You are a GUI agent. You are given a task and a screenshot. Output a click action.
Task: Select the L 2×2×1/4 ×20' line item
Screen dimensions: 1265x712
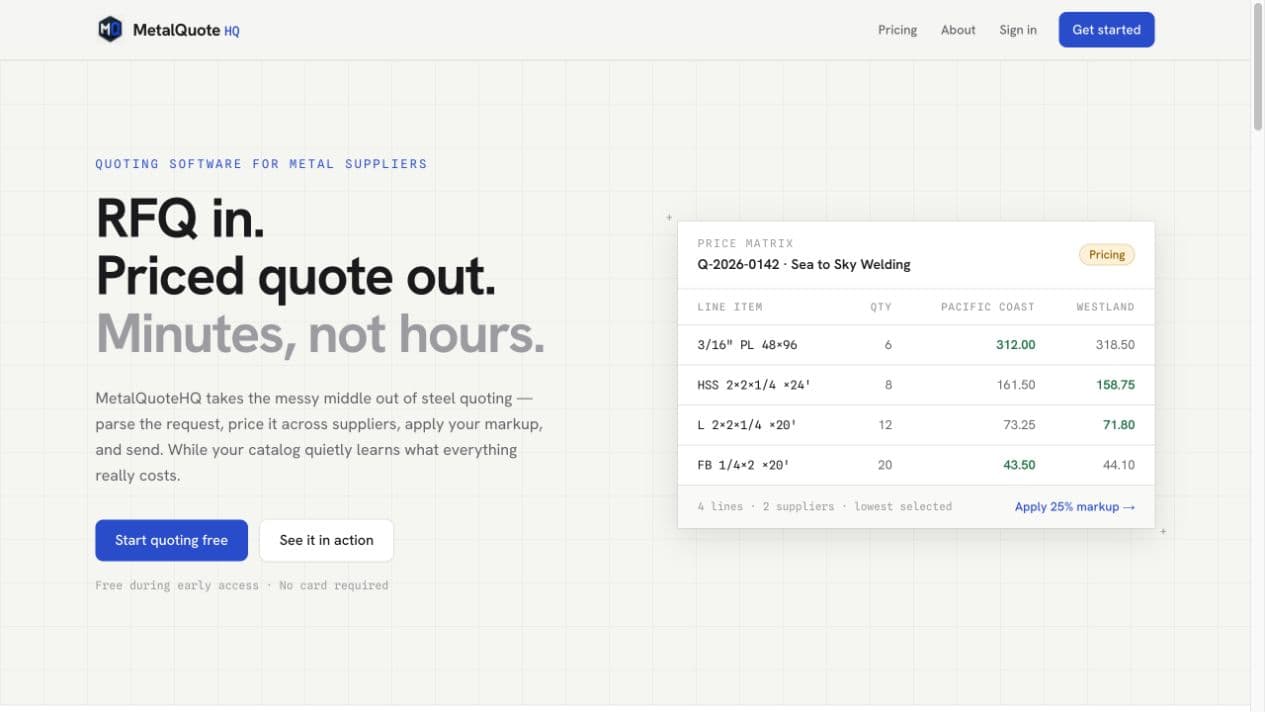747,425
